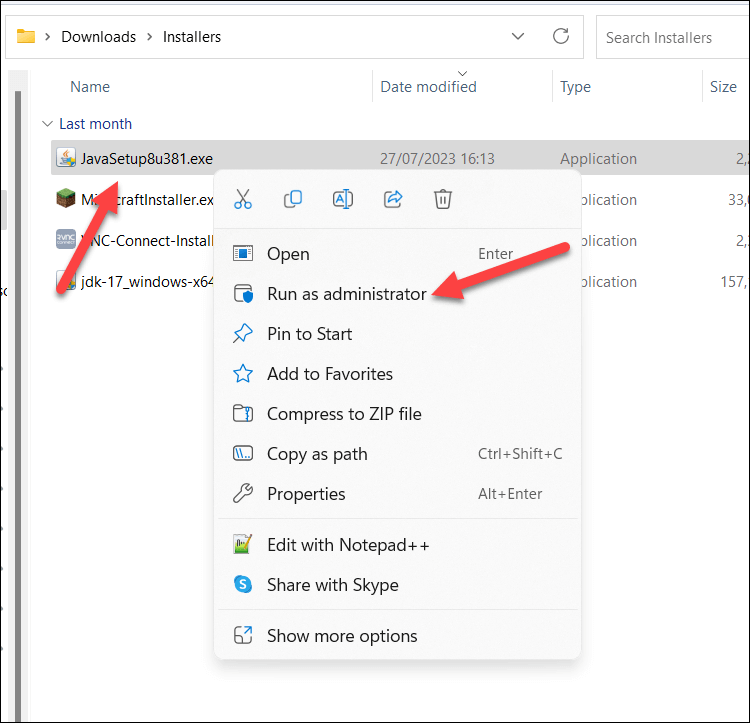Expand the chevron between Downloads and Installers
This screenshot has width=750, height=723.
click(150, 37)
